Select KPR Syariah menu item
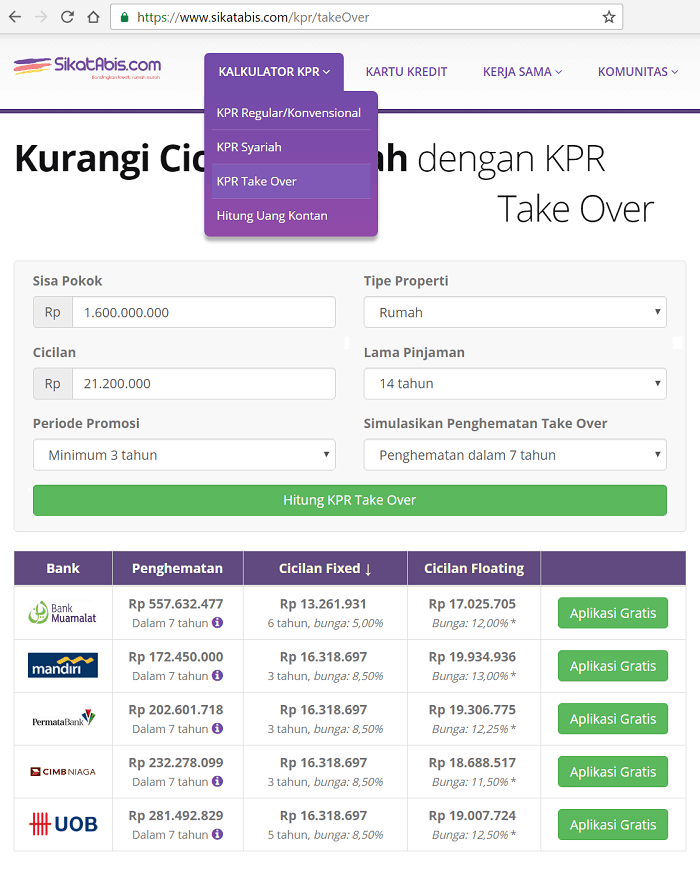700x870 pixels. [249, 147]
